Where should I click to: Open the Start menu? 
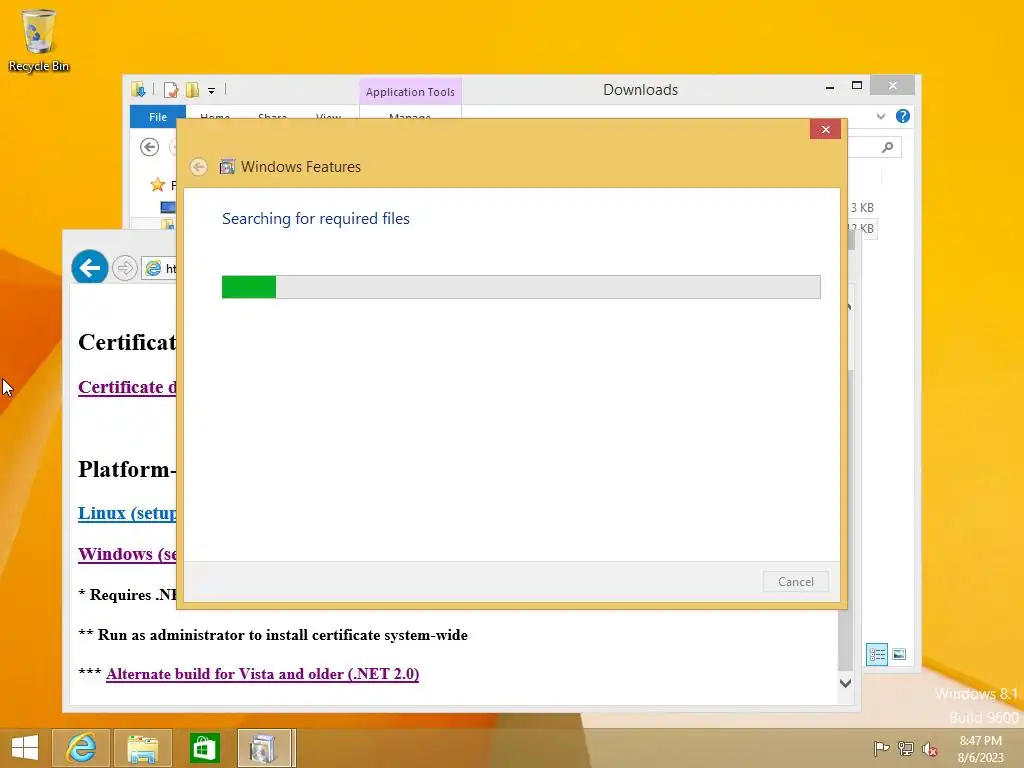25,748
